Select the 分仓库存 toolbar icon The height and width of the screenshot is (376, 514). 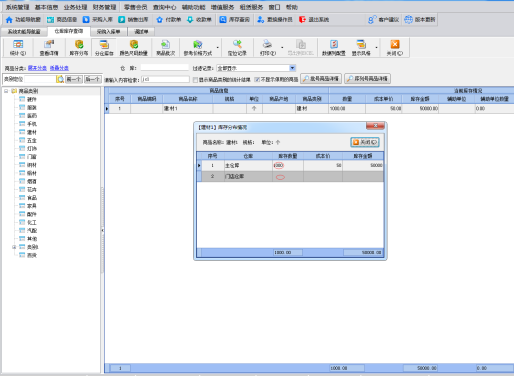[x=104, y=47]
